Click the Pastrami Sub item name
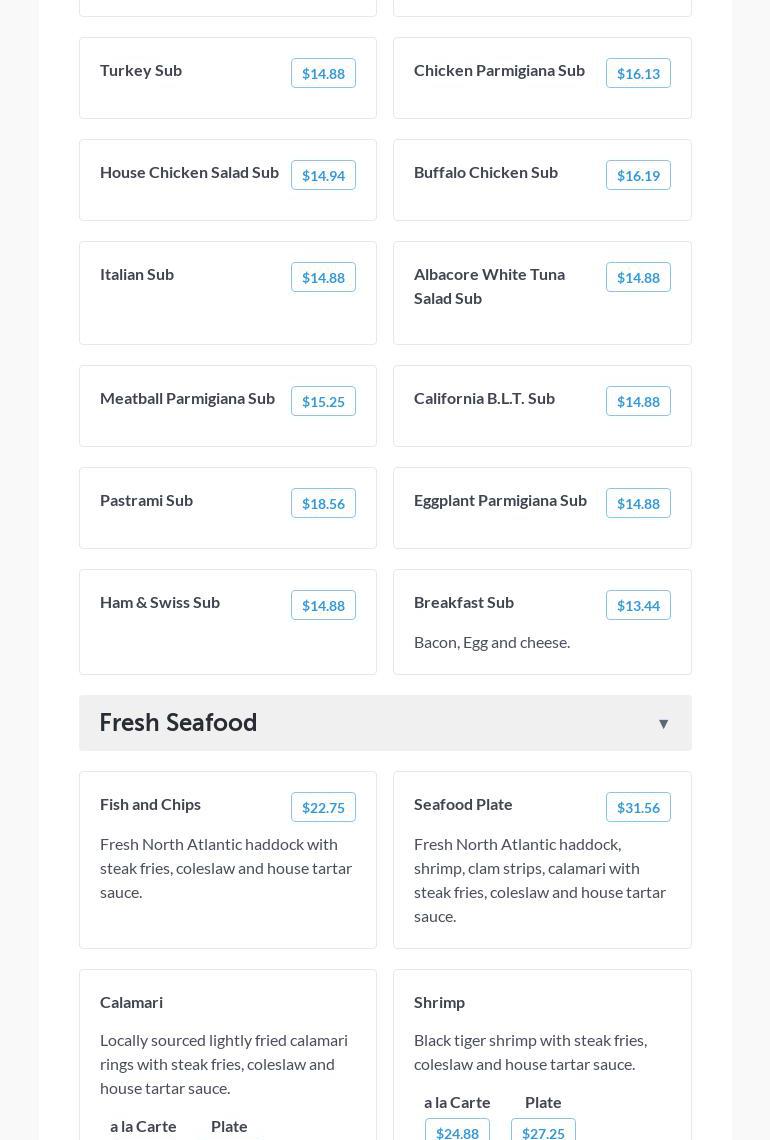The height and width of the screenshot is (1140, 770). [146, 500]
